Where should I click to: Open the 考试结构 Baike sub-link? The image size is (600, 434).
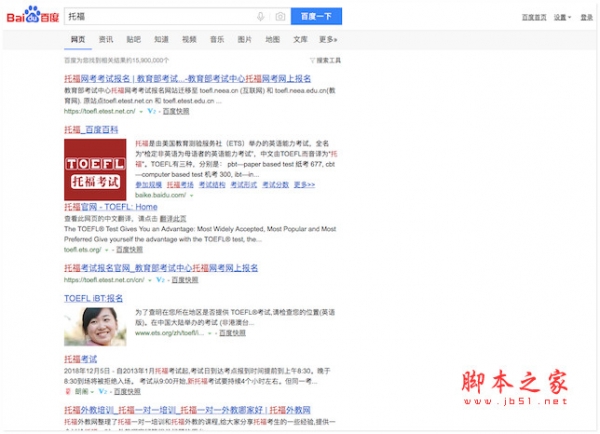point(212,184)
